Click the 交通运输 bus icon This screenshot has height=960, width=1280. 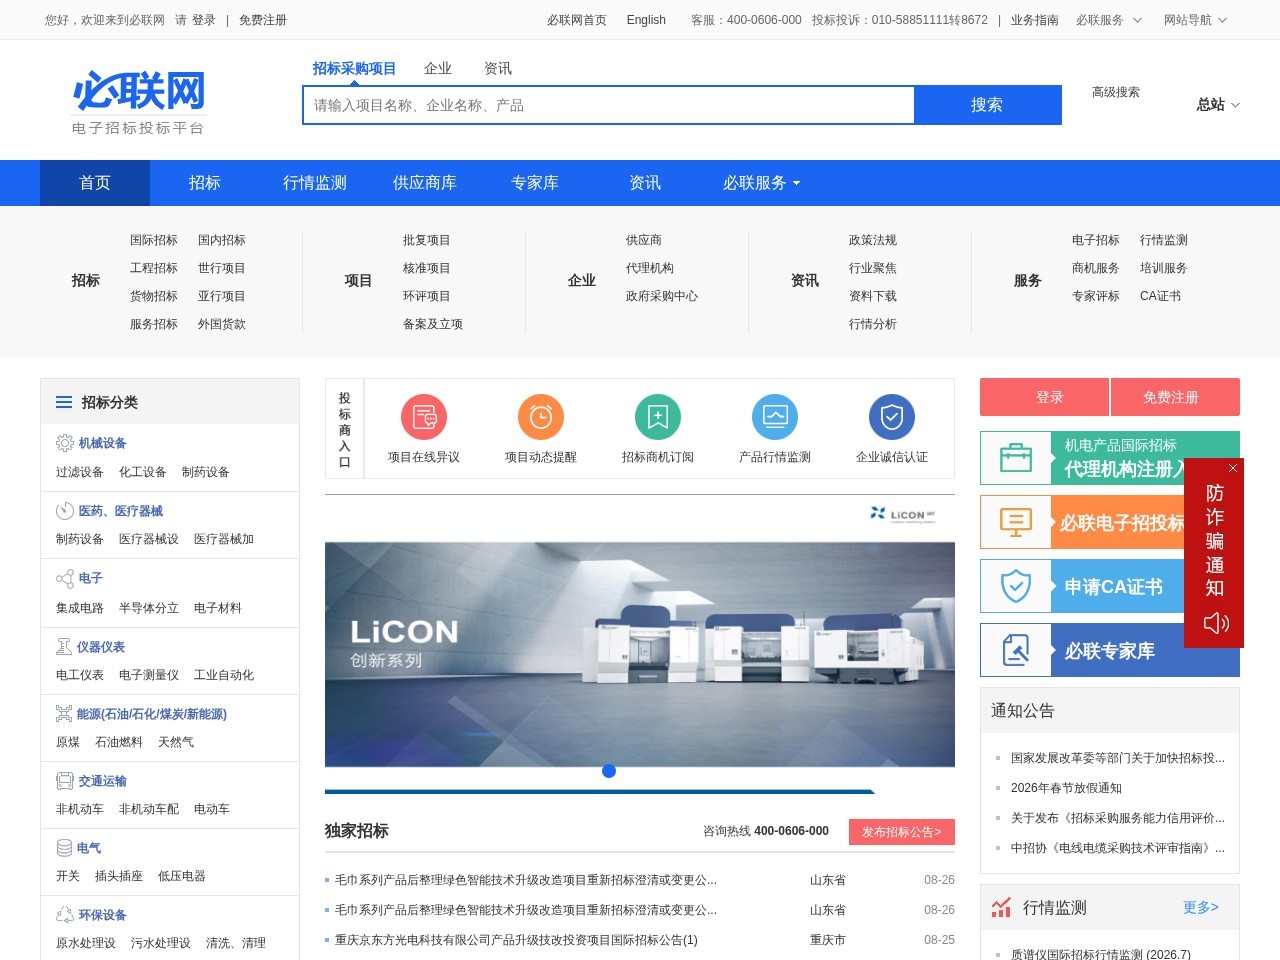point(65,781)
